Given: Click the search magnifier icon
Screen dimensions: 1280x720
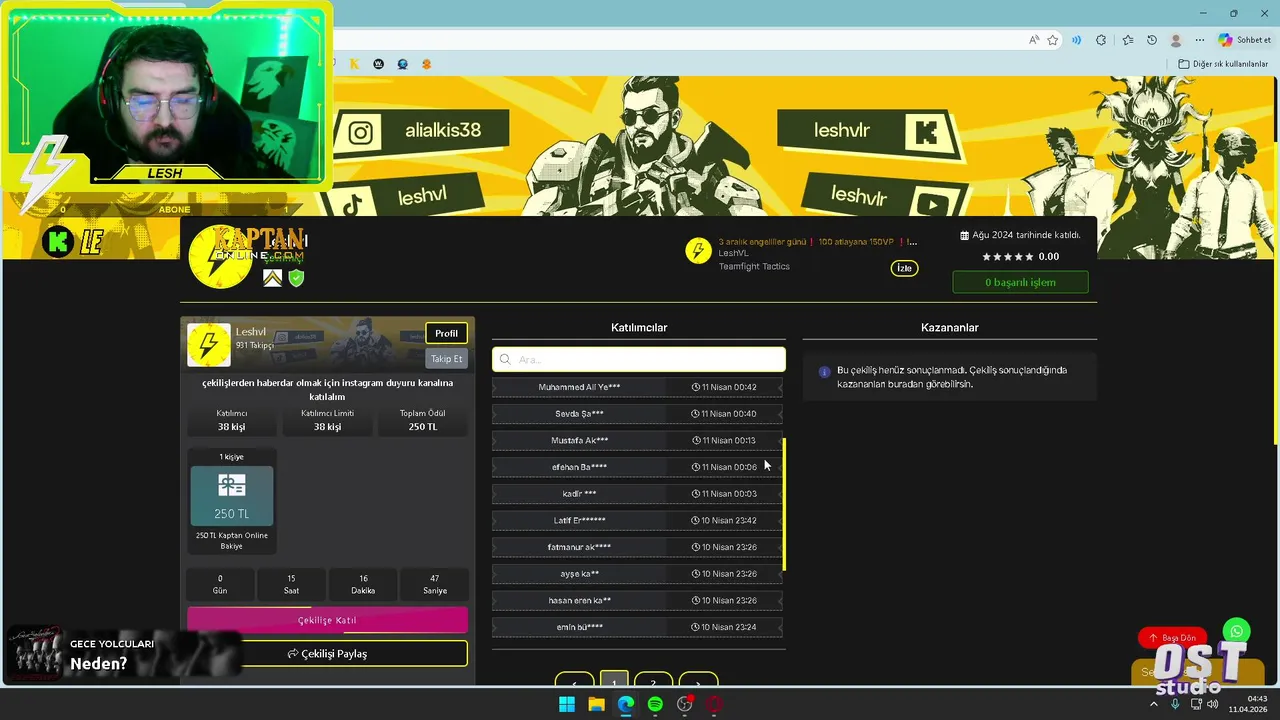Looking at the screenshot, I should coord(505,359).
